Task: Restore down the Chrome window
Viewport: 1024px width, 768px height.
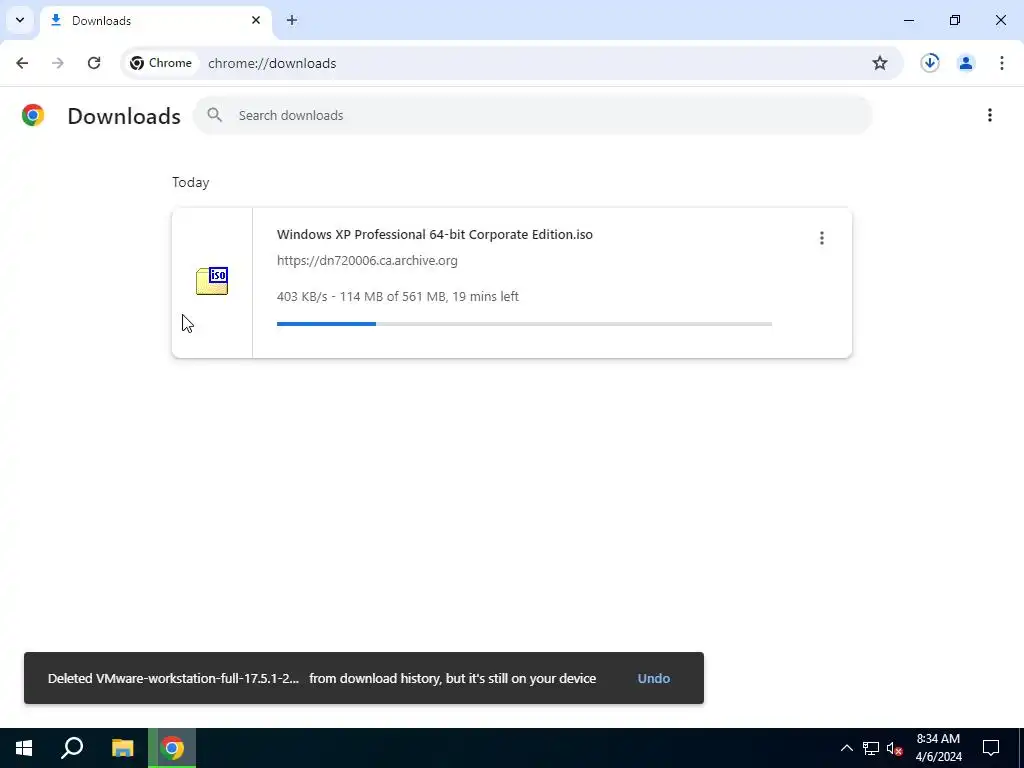Action: 955,20
